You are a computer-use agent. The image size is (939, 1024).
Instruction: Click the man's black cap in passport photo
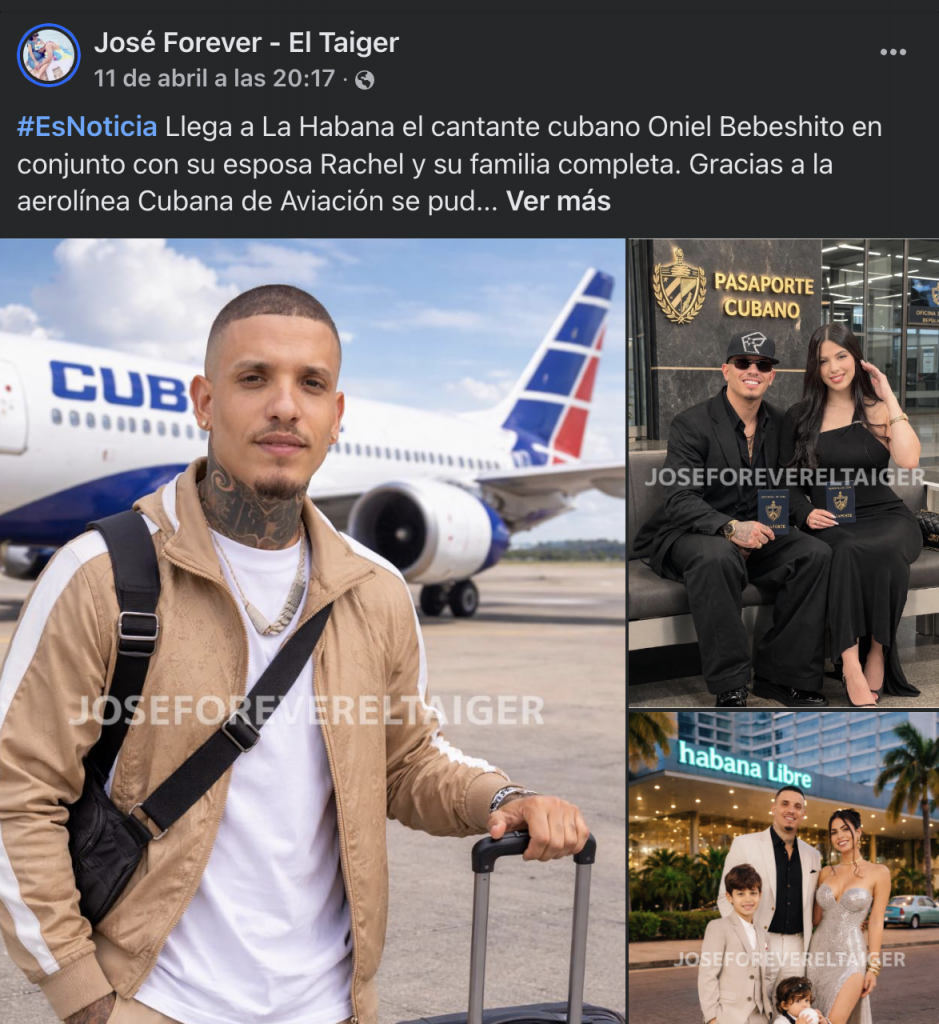point(753,346)
